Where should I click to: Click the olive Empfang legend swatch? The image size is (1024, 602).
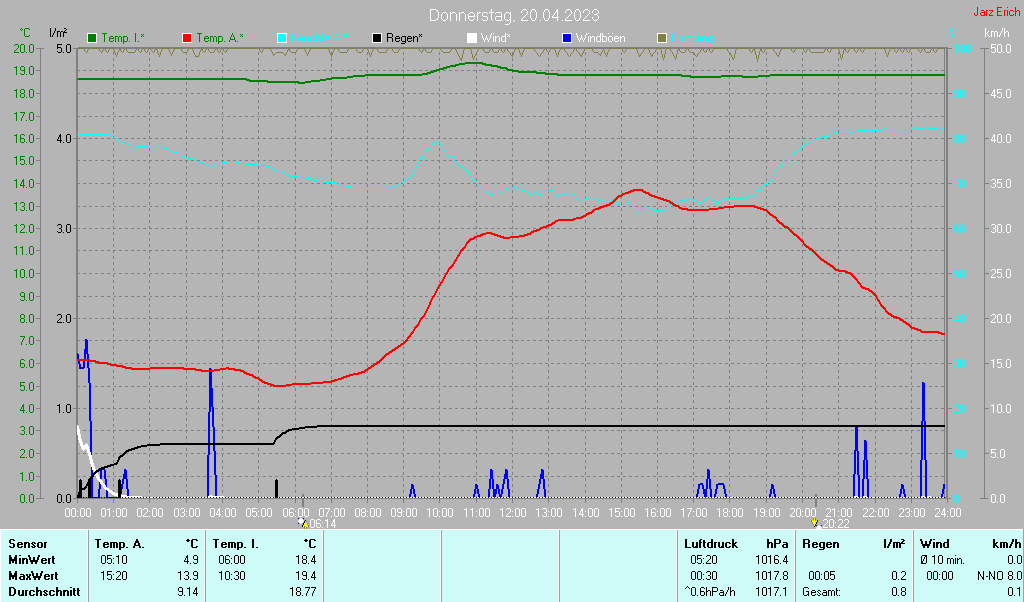pyautogui.click(x=662, y=39)
